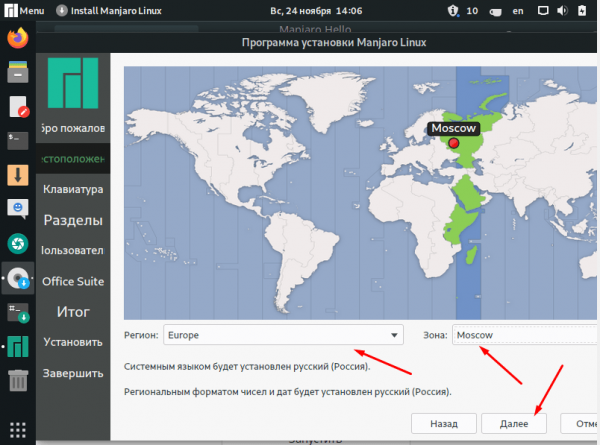
Task: Open the terminal installer dock icon
Action: [18, 313]
